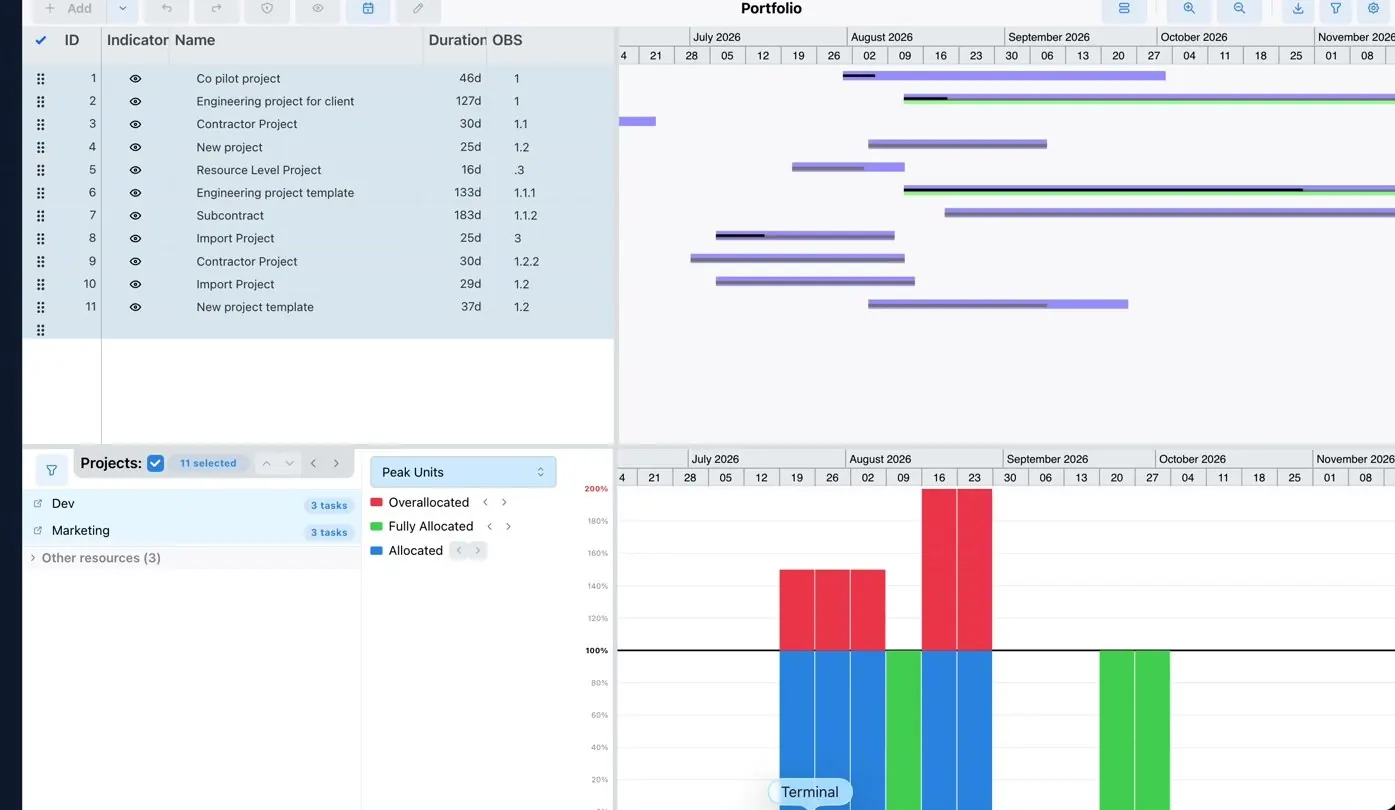Image resolution: width=1395 pixels, height=810 pixels.
Task: Click the red Overallocated legend swatch
Action: (x=376, y=503)
